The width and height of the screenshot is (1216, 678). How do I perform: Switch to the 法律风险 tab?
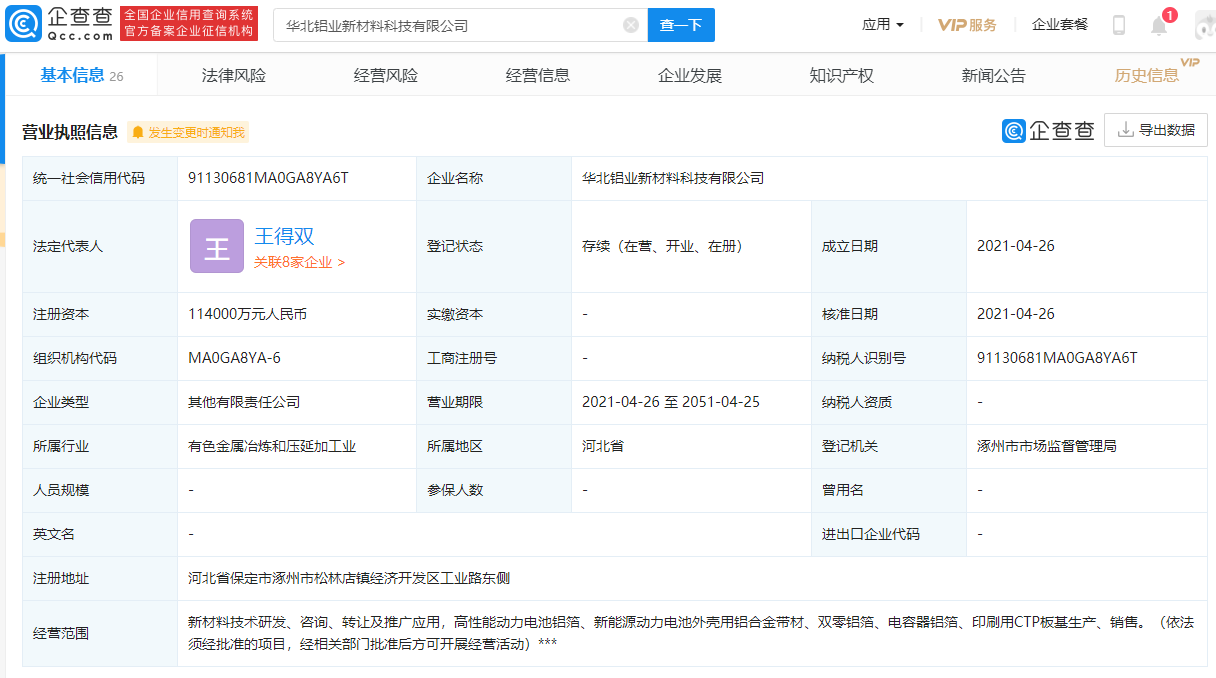point(232,74)
